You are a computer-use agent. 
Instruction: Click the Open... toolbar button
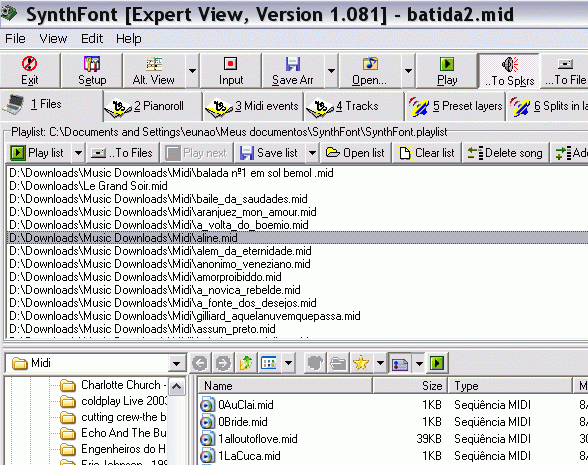click(x=370, y=71)
